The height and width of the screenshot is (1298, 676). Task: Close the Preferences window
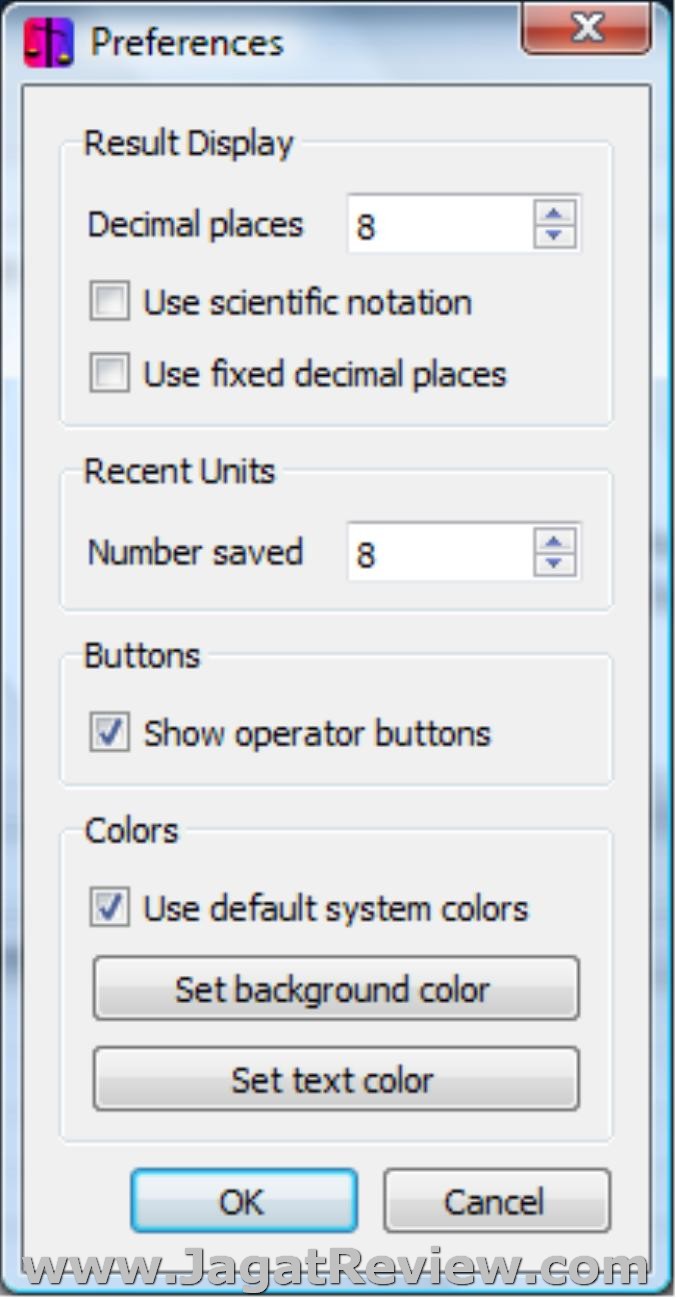(586, 28)
